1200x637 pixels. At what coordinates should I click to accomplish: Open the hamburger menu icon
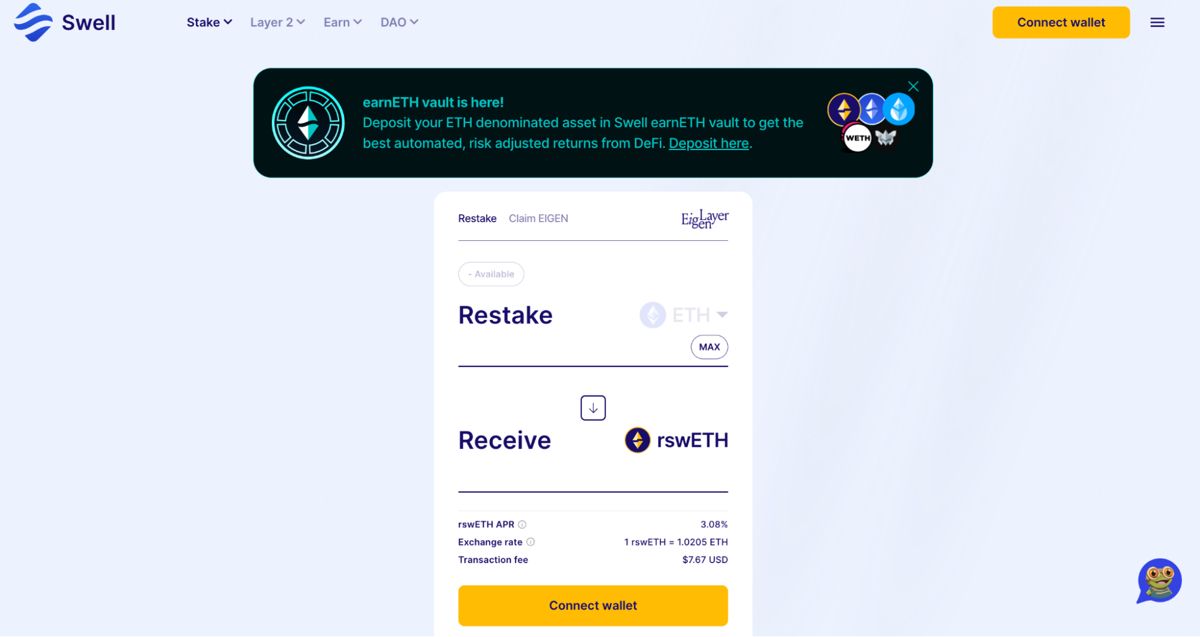[x=1157, y=22]
